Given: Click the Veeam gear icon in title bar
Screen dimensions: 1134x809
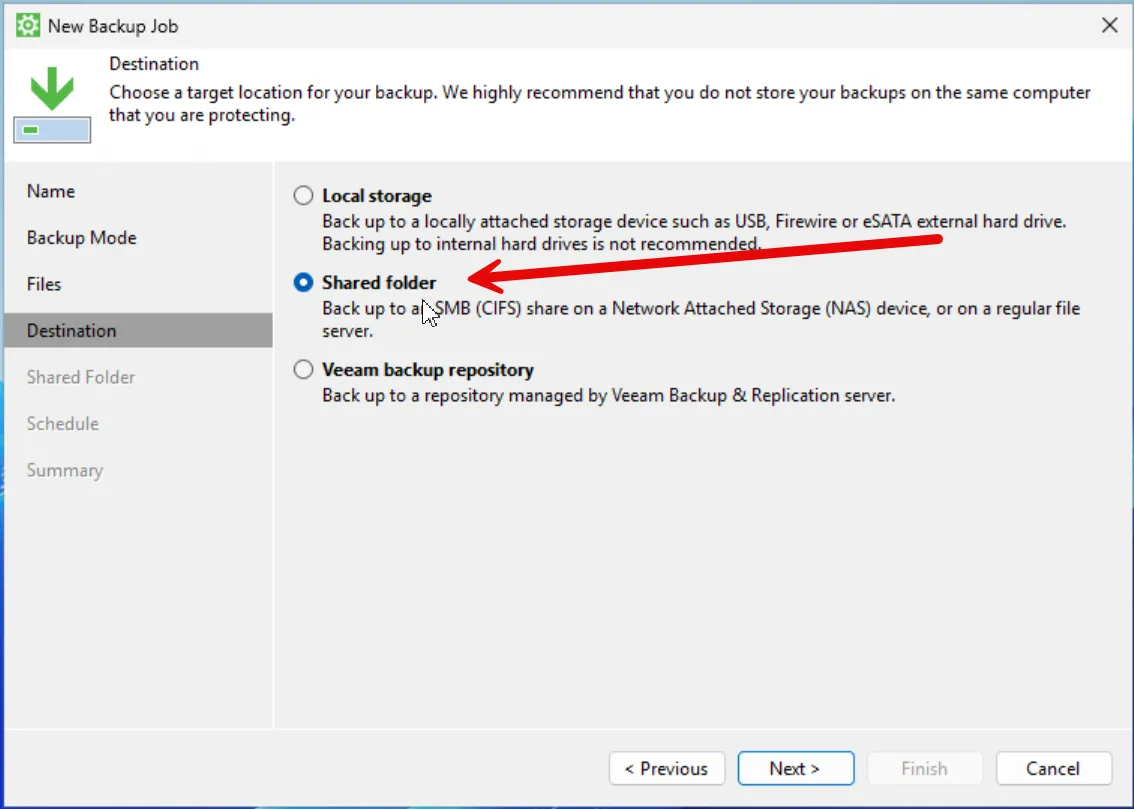Looking at the screenshot, I should click(28, 26).
